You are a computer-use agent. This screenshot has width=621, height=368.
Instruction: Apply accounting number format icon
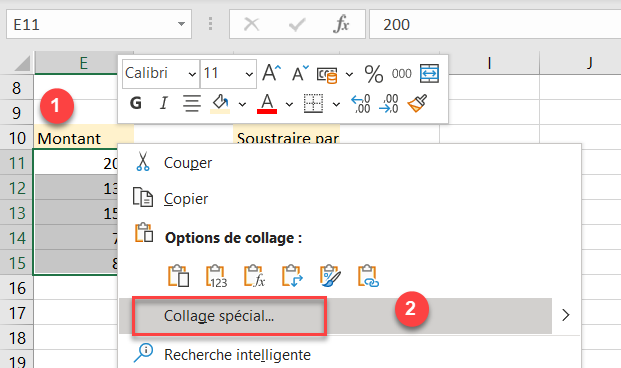click(x=327, y=74)
